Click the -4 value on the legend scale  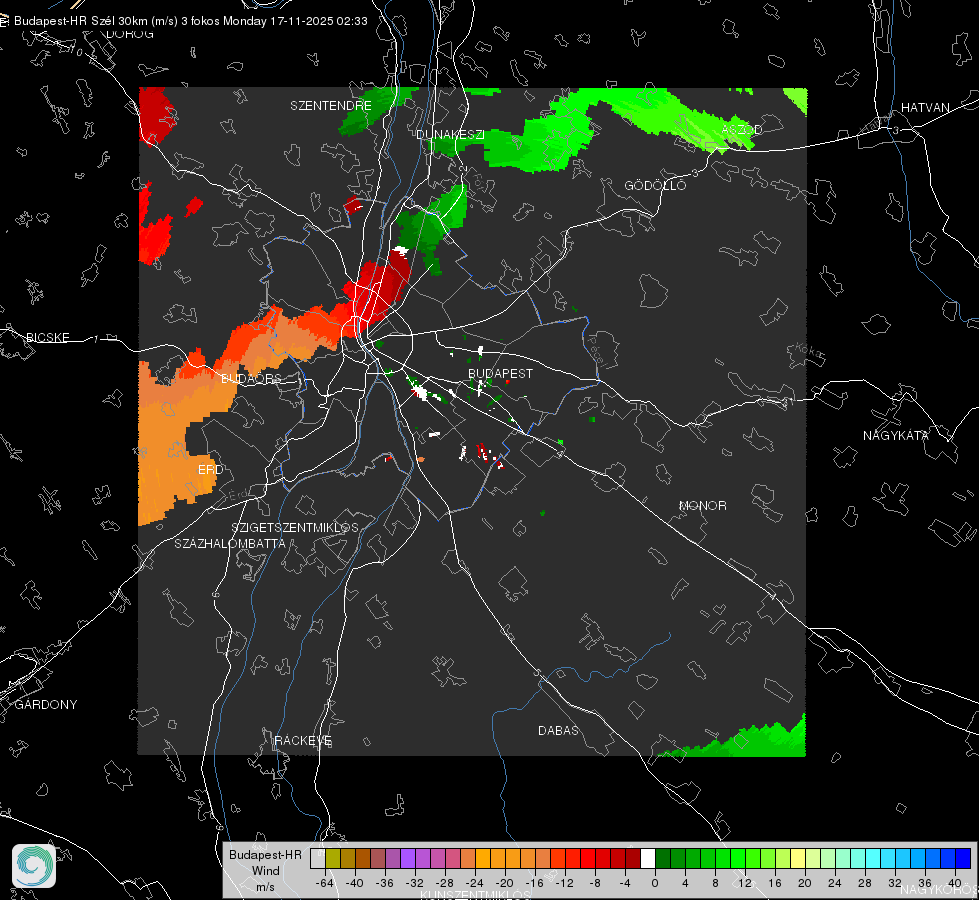click(626, 883)
